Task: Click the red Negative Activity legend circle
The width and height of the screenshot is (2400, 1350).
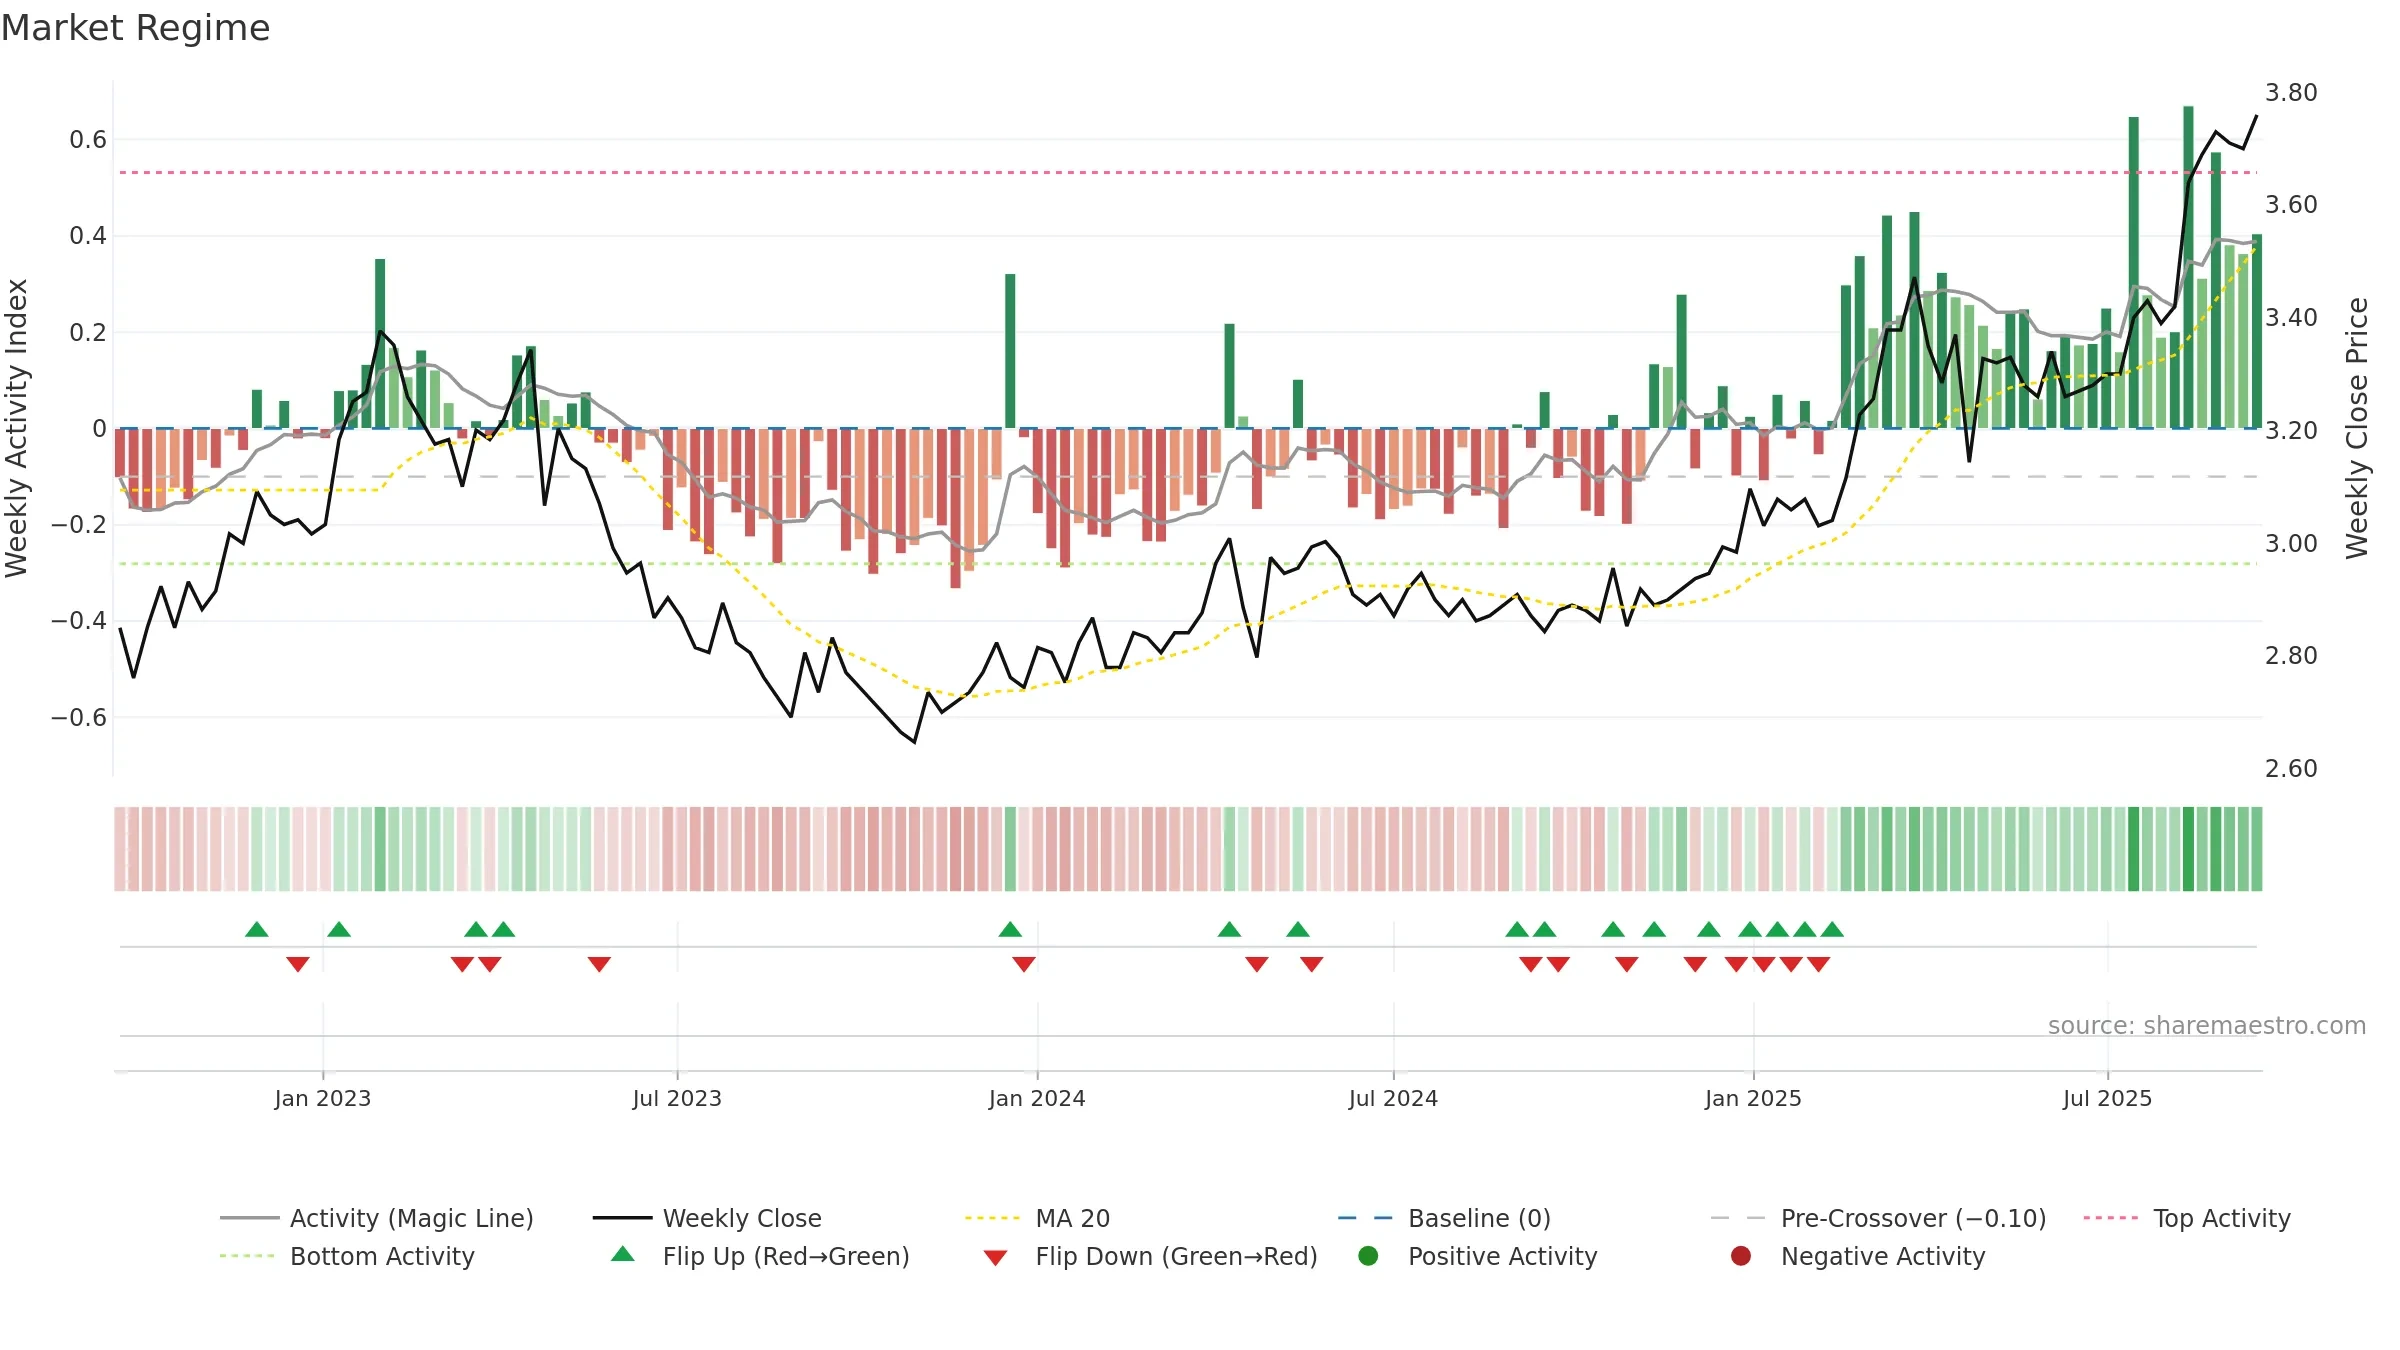Action: pyautogui.click(x=1741, y=1256)
